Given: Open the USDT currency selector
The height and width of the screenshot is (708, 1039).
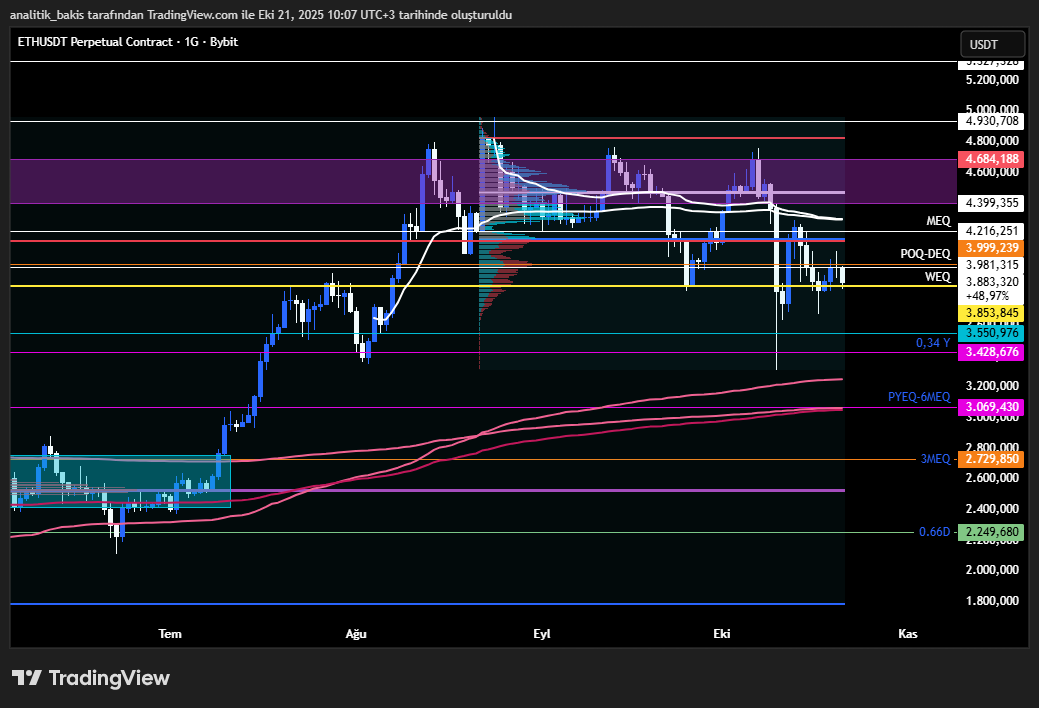Looking at the screenshot, I should (991, 44).
